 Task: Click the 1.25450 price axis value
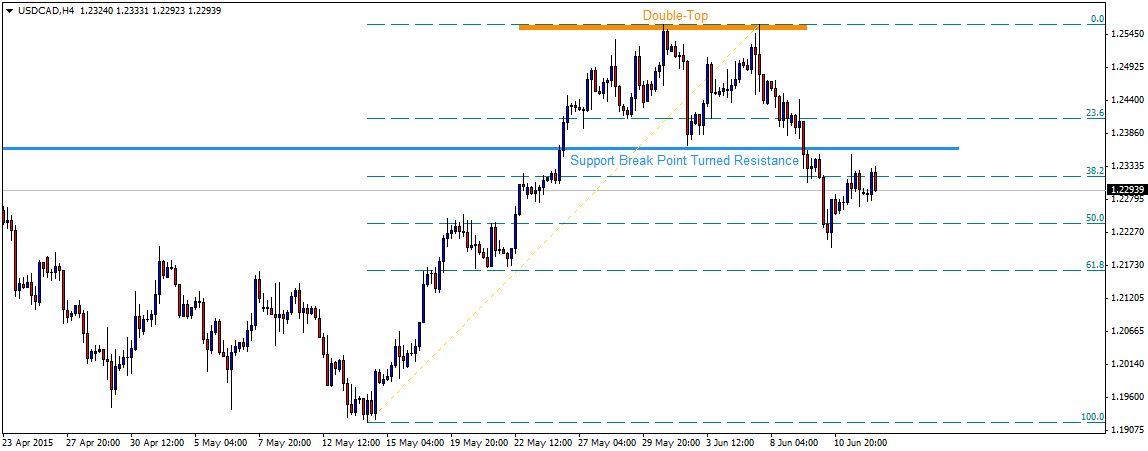pyautogui.click(x=1126, y=34)
